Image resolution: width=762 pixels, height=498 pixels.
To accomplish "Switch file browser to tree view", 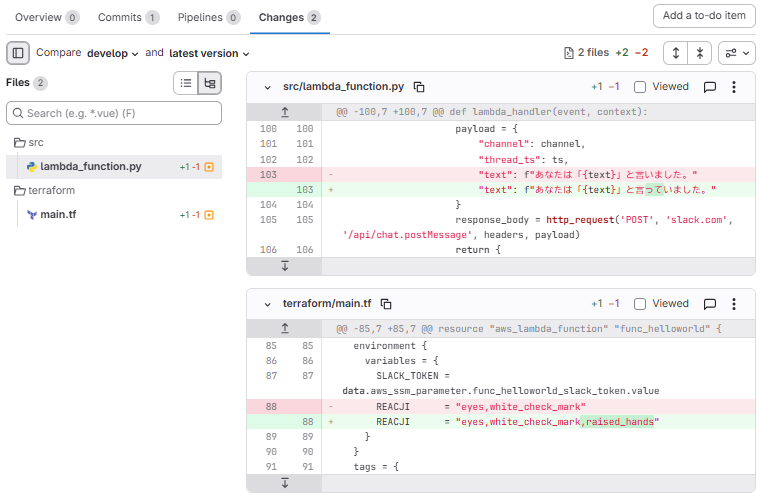I will (x=209, y=84).
